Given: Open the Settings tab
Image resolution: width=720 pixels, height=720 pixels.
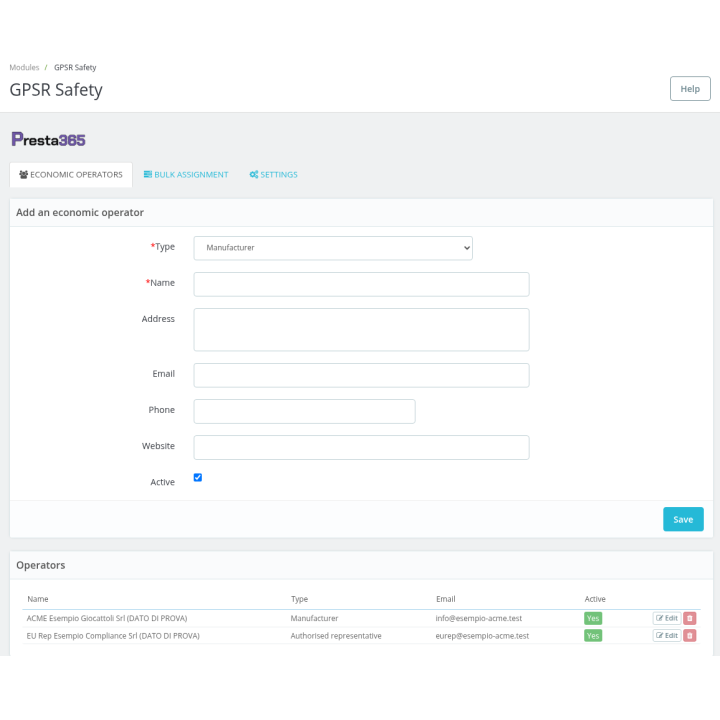Looking at the screenshot, I should (273, 174).
